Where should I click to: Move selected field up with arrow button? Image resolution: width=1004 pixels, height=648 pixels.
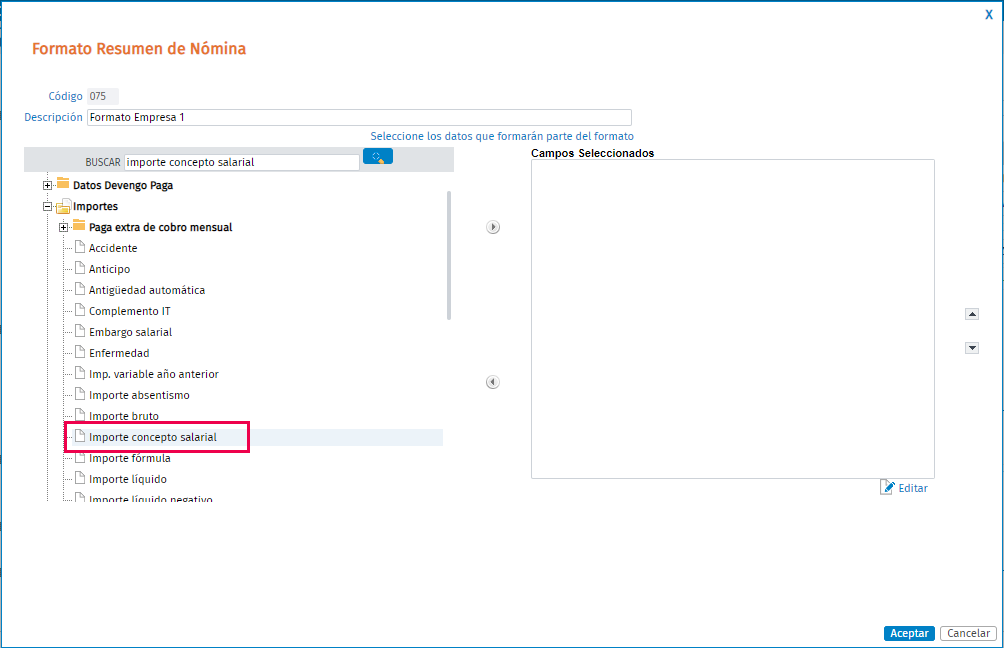(972, 314)
